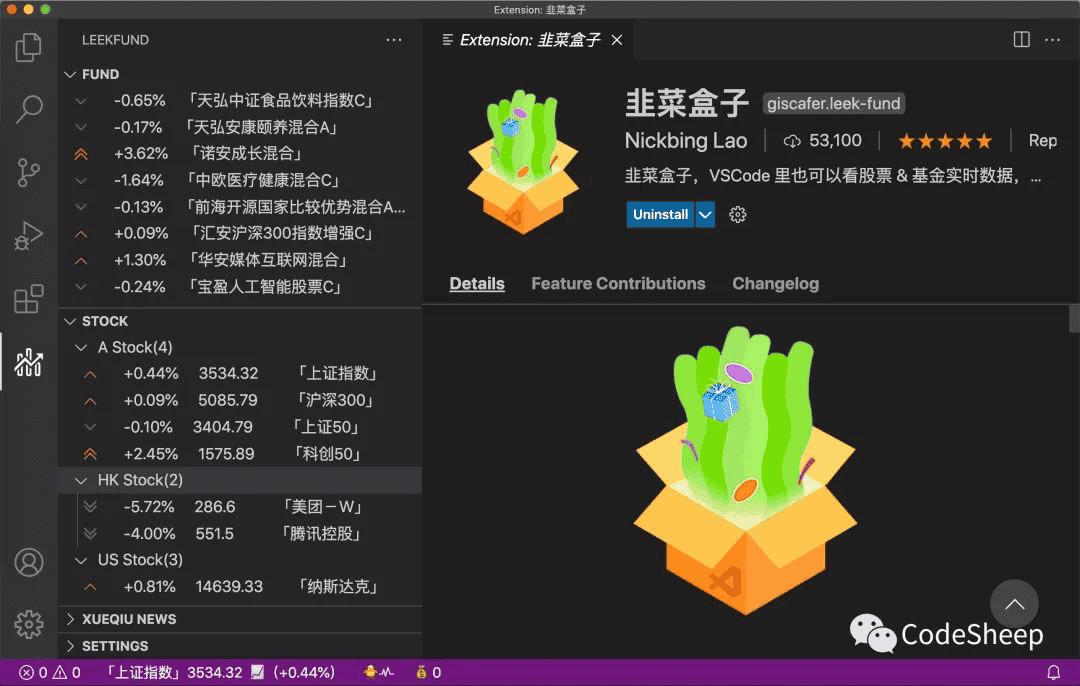Select HK stock 腾讯控股
The image size is (1080, 686).
tap(240, 534)
